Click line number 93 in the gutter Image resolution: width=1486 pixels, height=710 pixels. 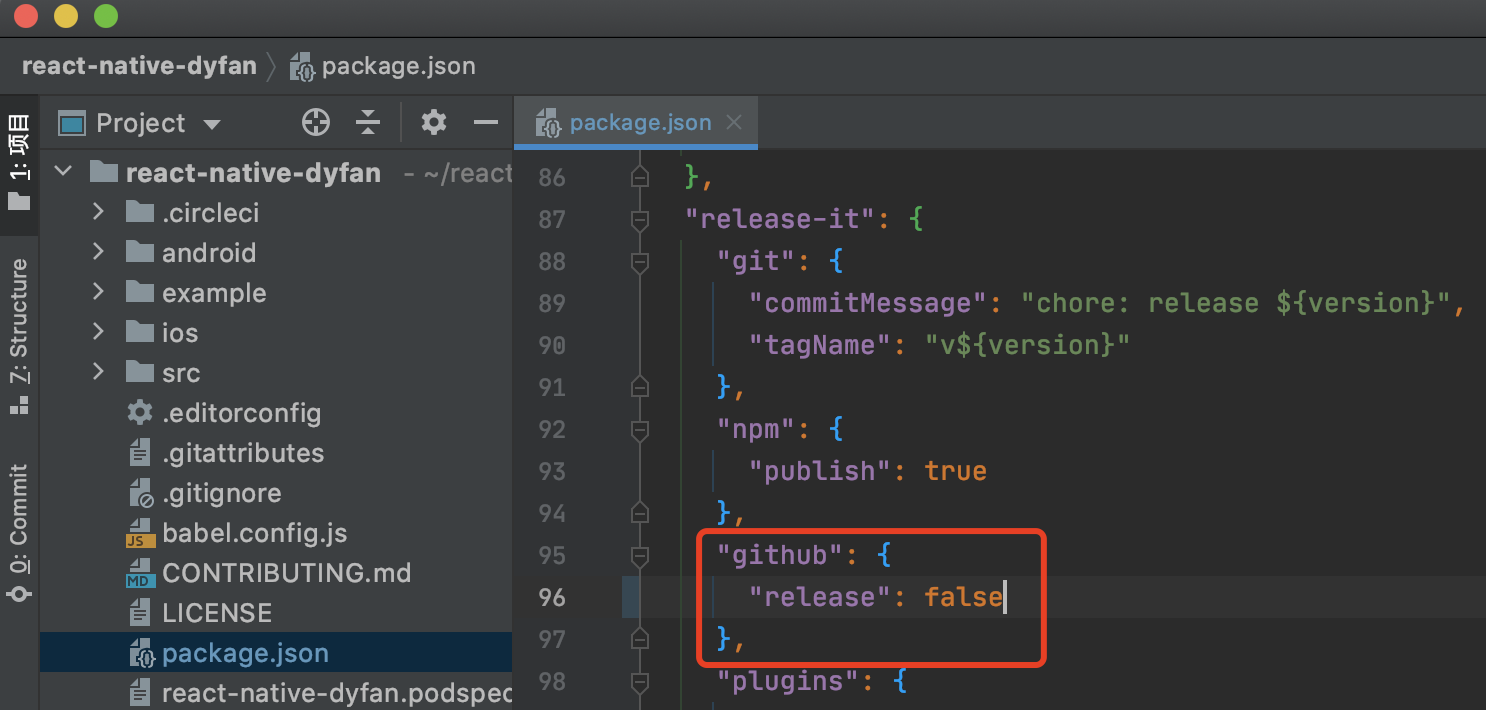tap(551, 471)
